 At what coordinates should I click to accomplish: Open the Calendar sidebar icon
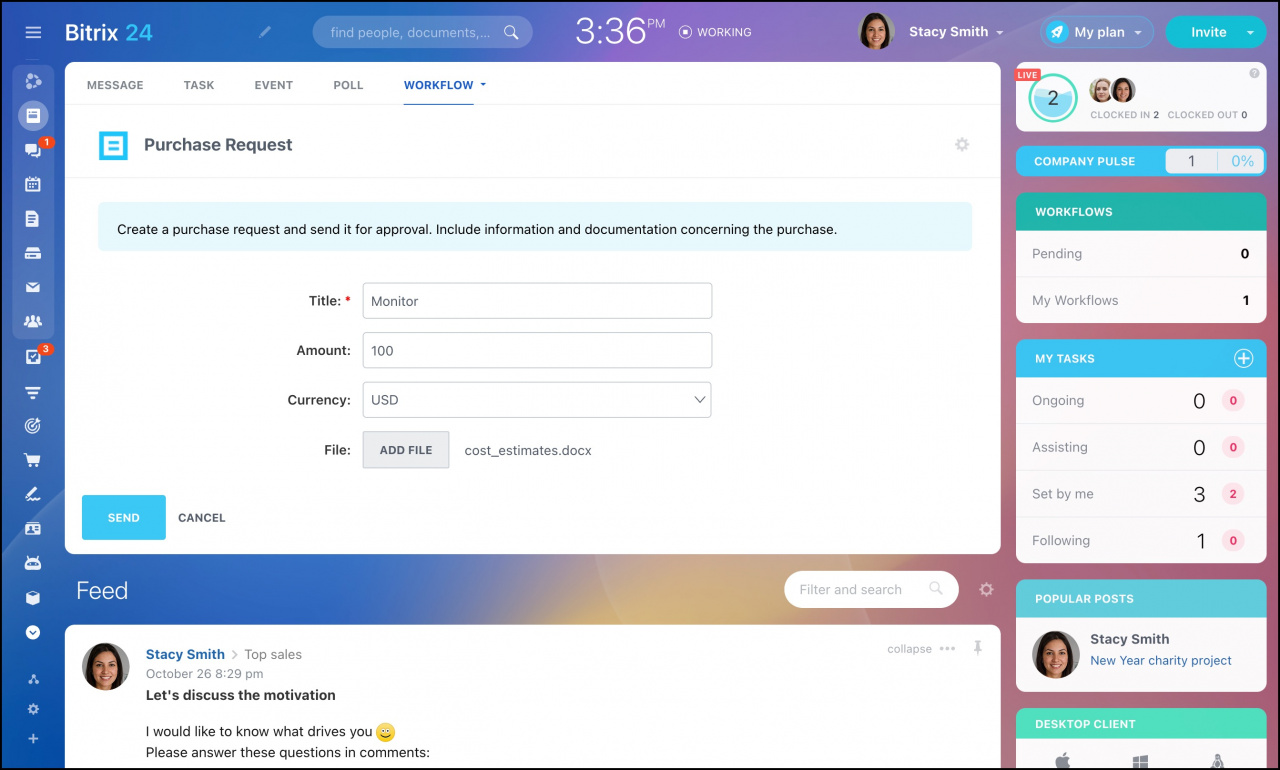coord(33,184)
